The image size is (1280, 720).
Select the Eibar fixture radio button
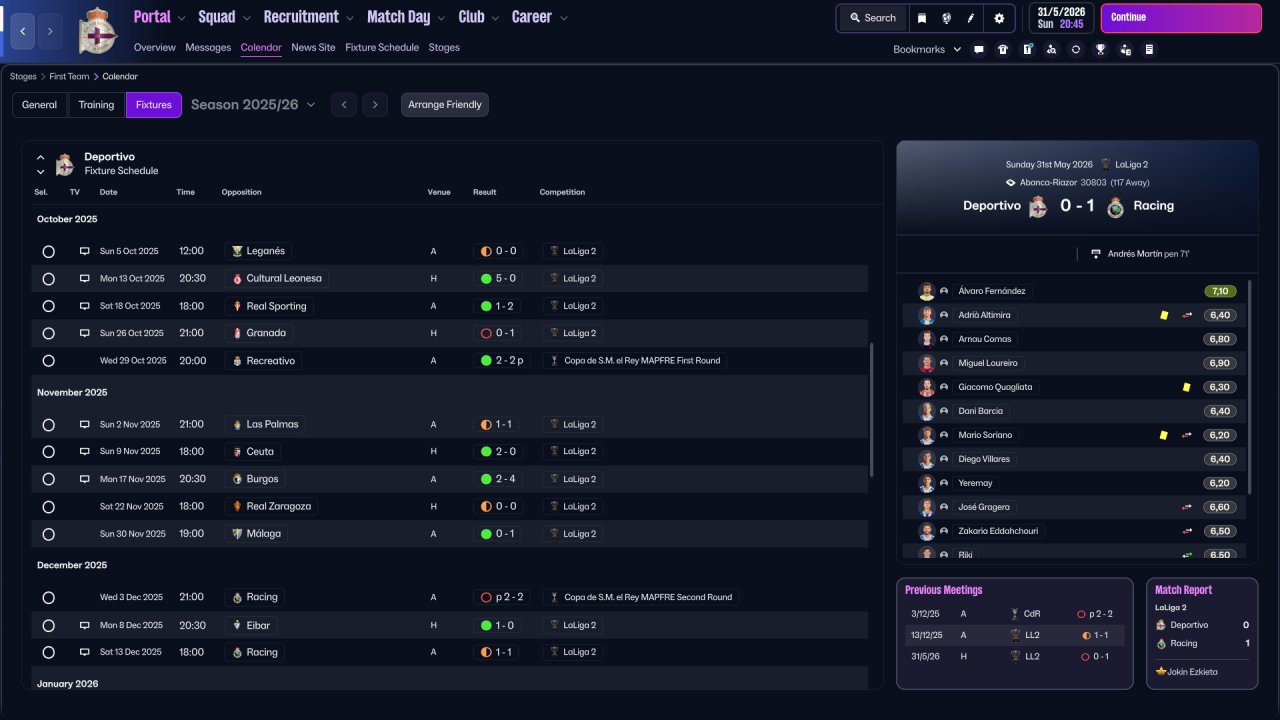48,625
